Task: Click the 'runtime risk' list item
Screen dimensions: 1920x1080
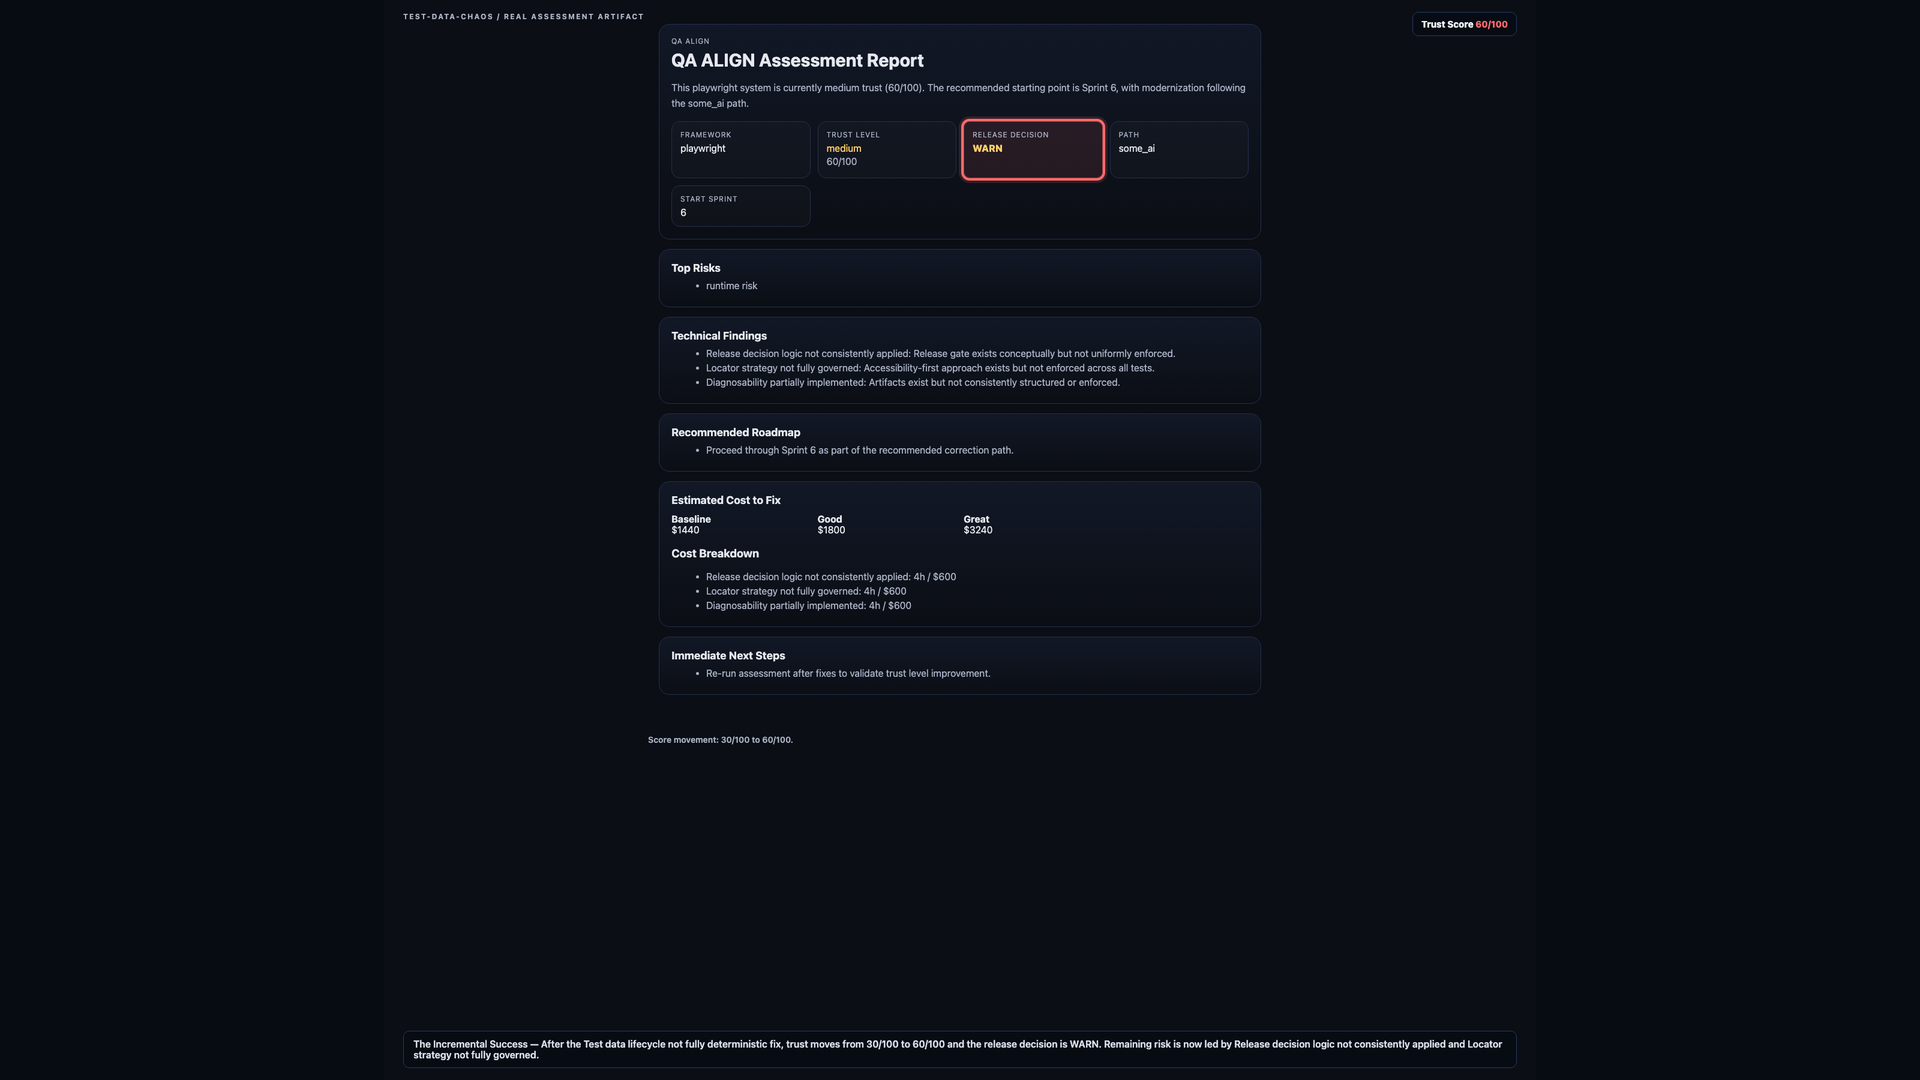Action: click(x=732, y=286)
